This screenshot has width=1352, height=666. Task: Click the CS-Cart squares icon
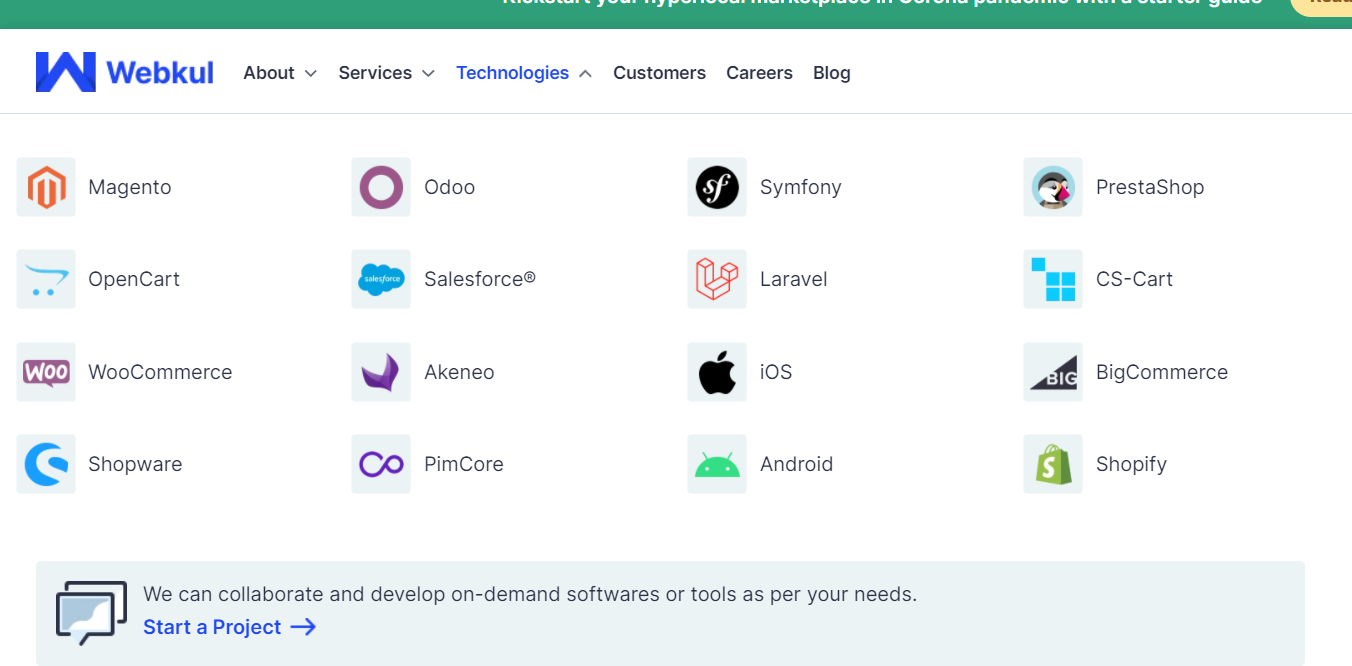click(x=1053, y=279)
